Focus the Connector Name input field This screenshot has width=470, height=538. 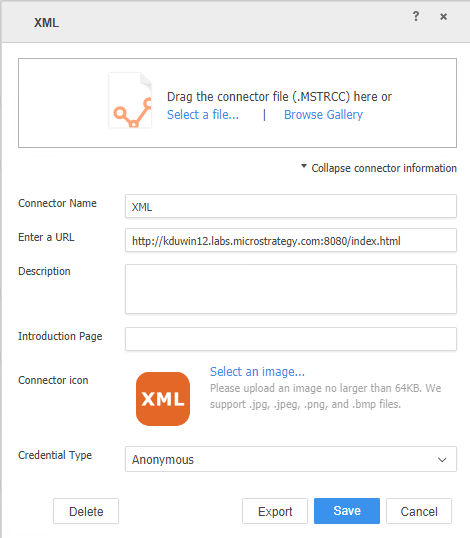[291, 206]
